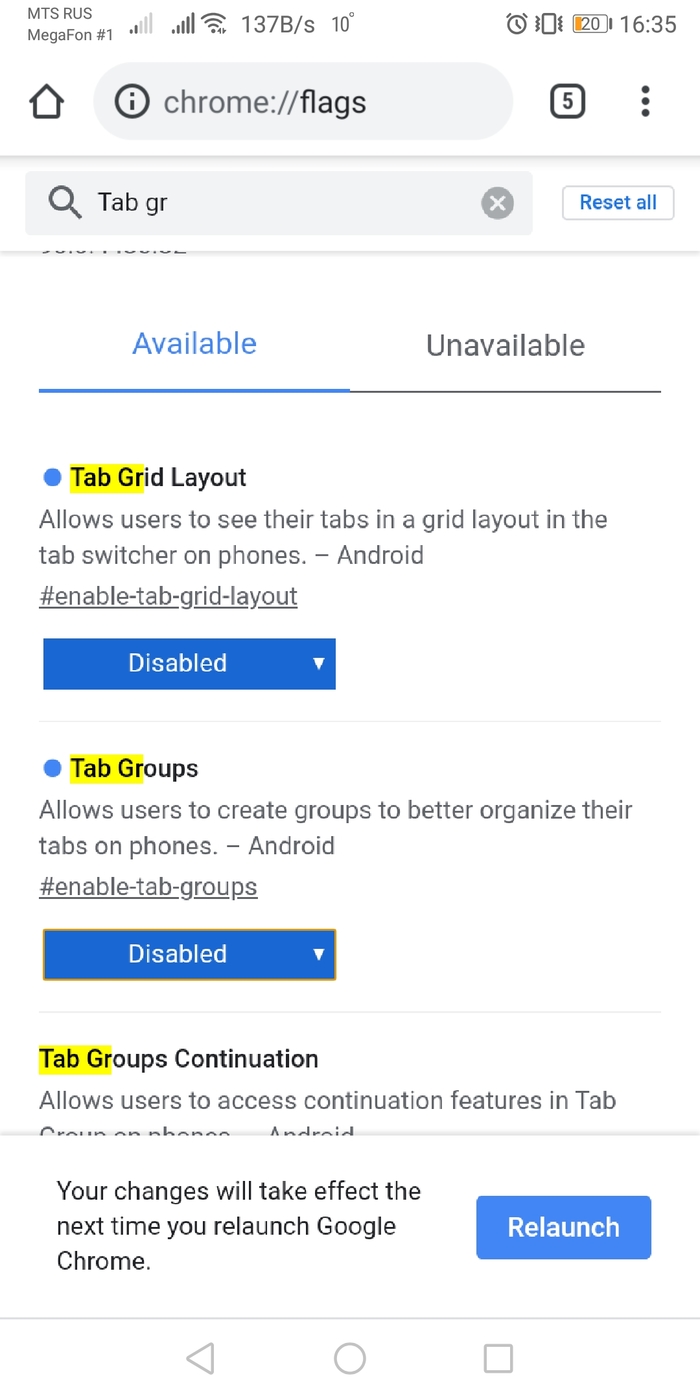The height and width of the screenshot is (1400, 700).
Task: Tap the chrome://flags address bar
Action: [x=320, y=102]
